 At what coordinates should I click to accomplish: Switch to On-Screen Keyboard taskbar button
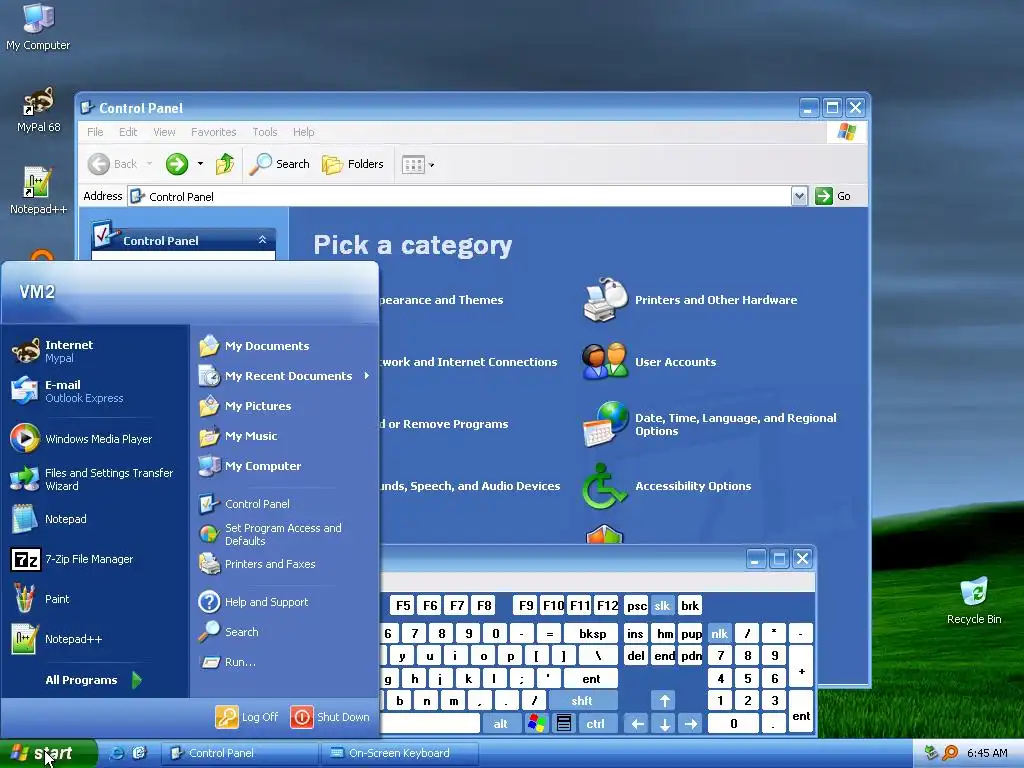coord(400,753)
